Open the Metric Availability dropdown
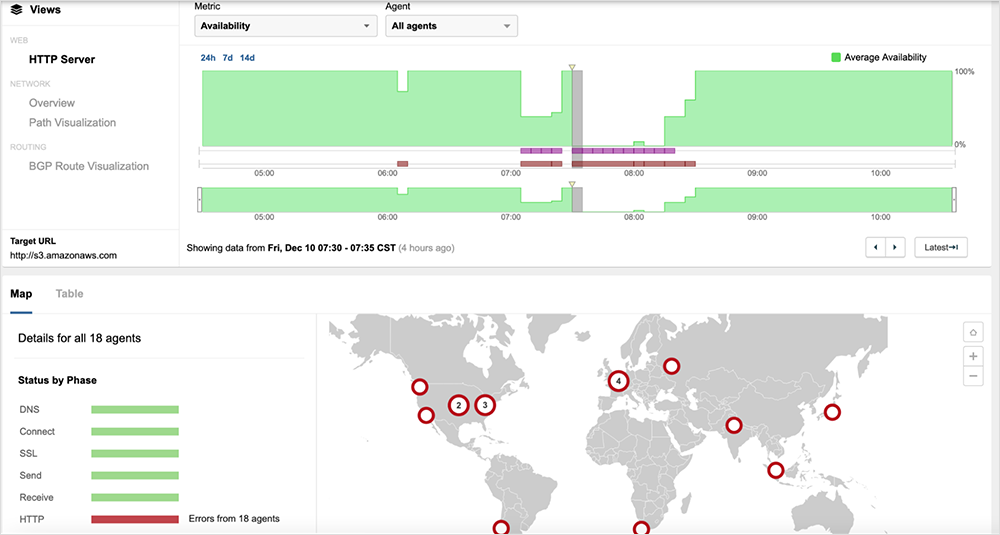This screenshot has height=535, width=1000. pos(285,26)
